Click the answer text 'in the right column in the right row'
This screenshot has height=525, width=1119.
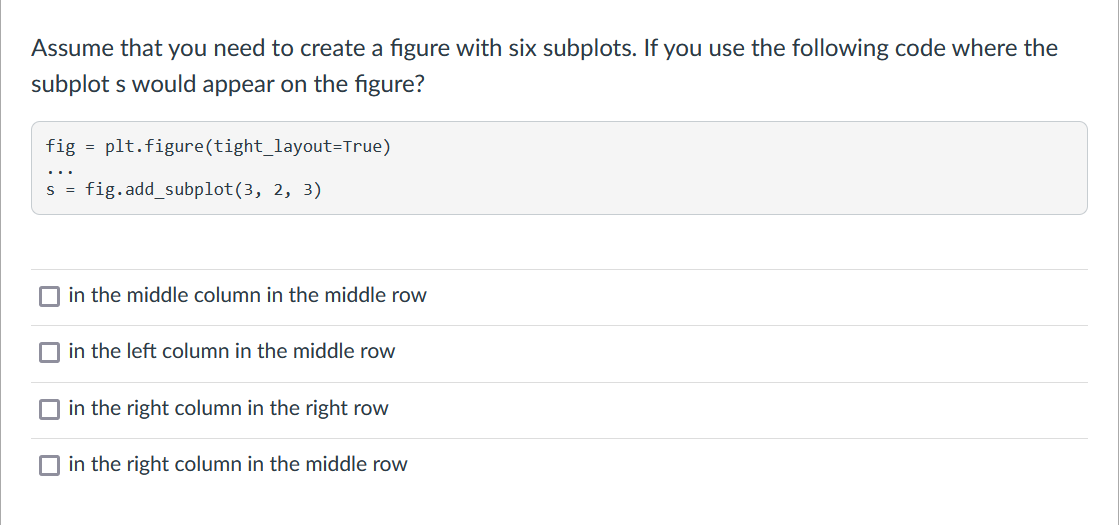coord(228,408)
